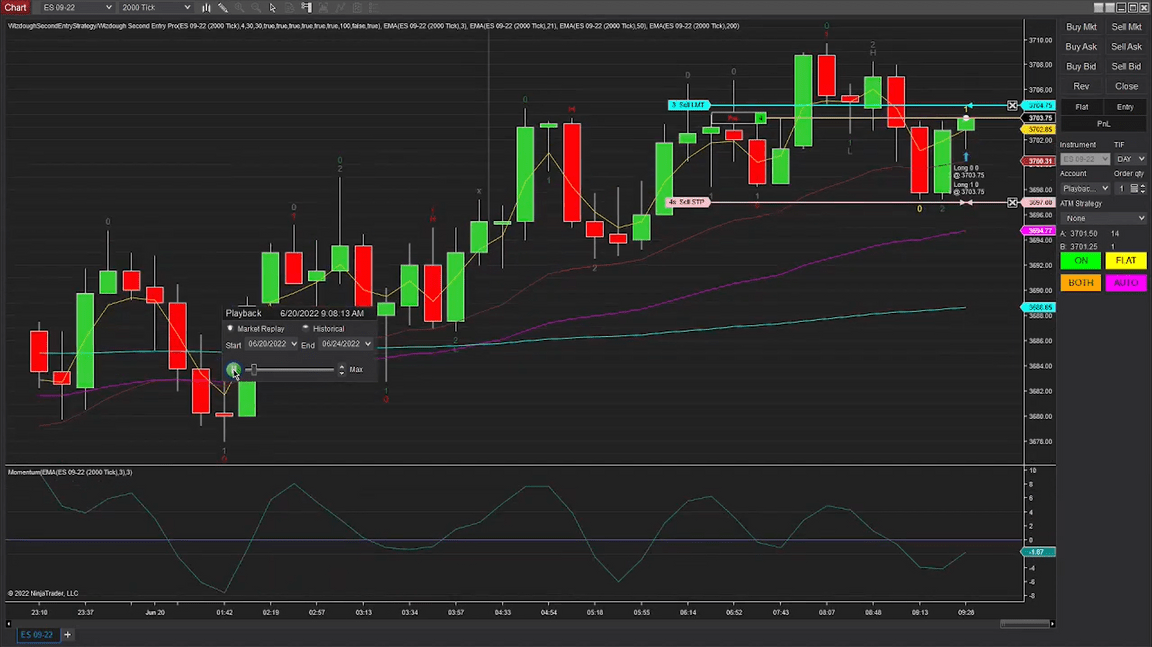
Task: Click the last properties icon in toolbar
Action: pos(374,7)
